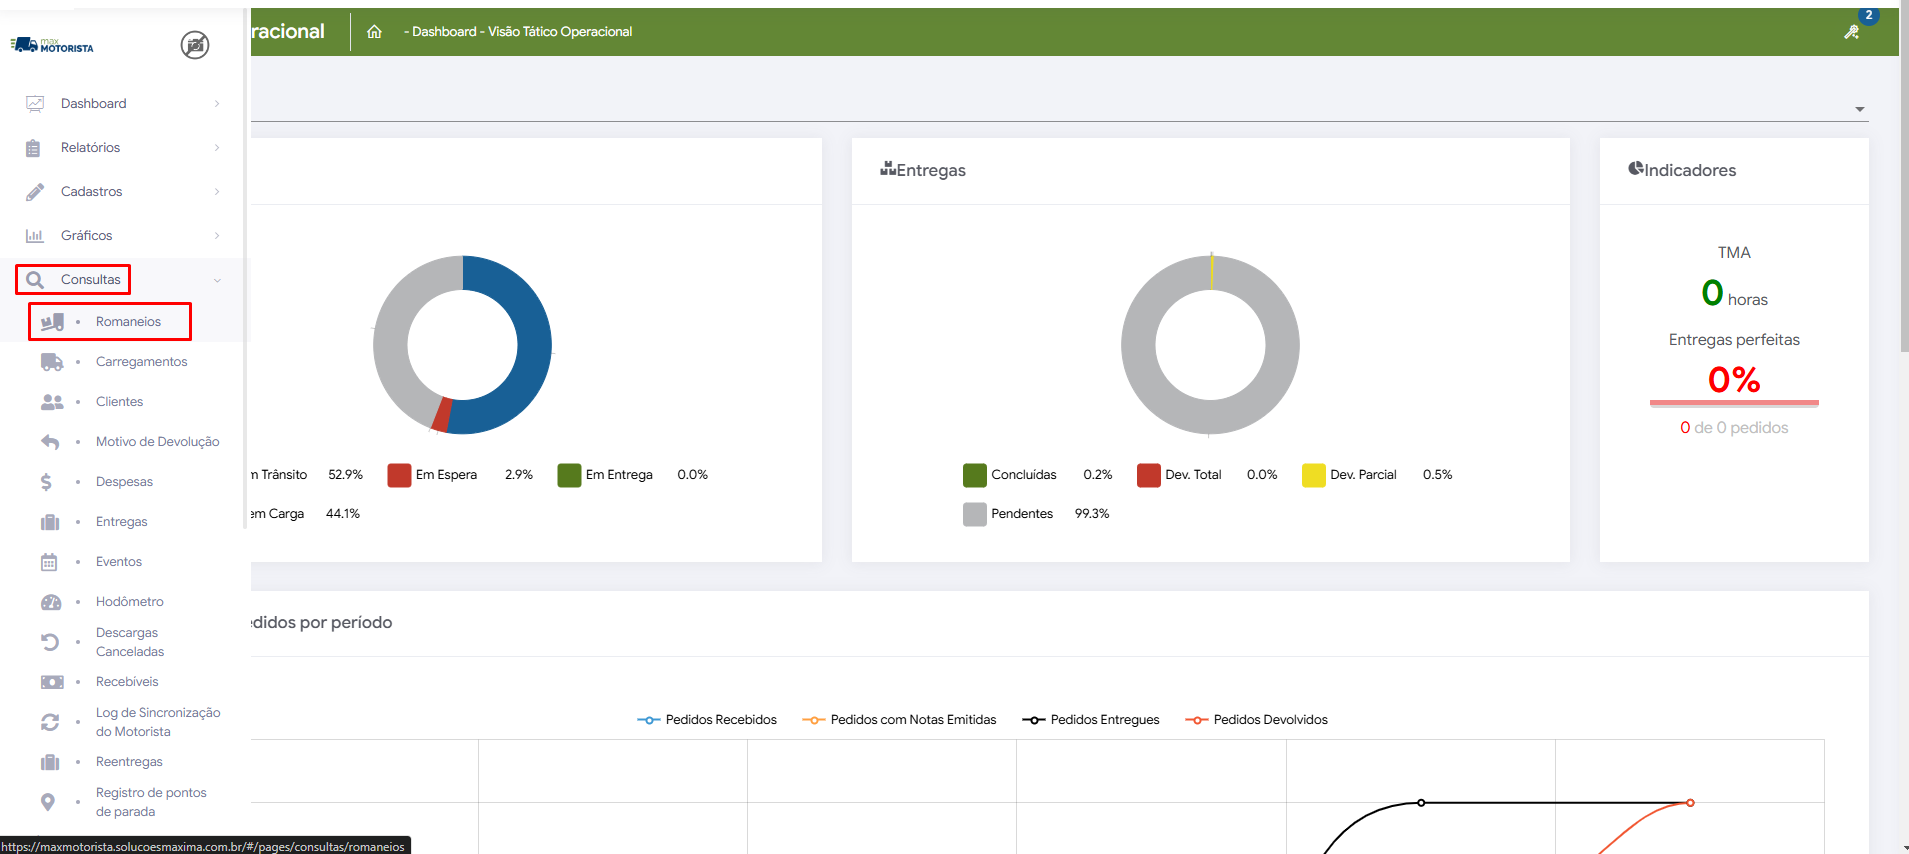
Task: Click the home icon in the header
Action: 374,32
